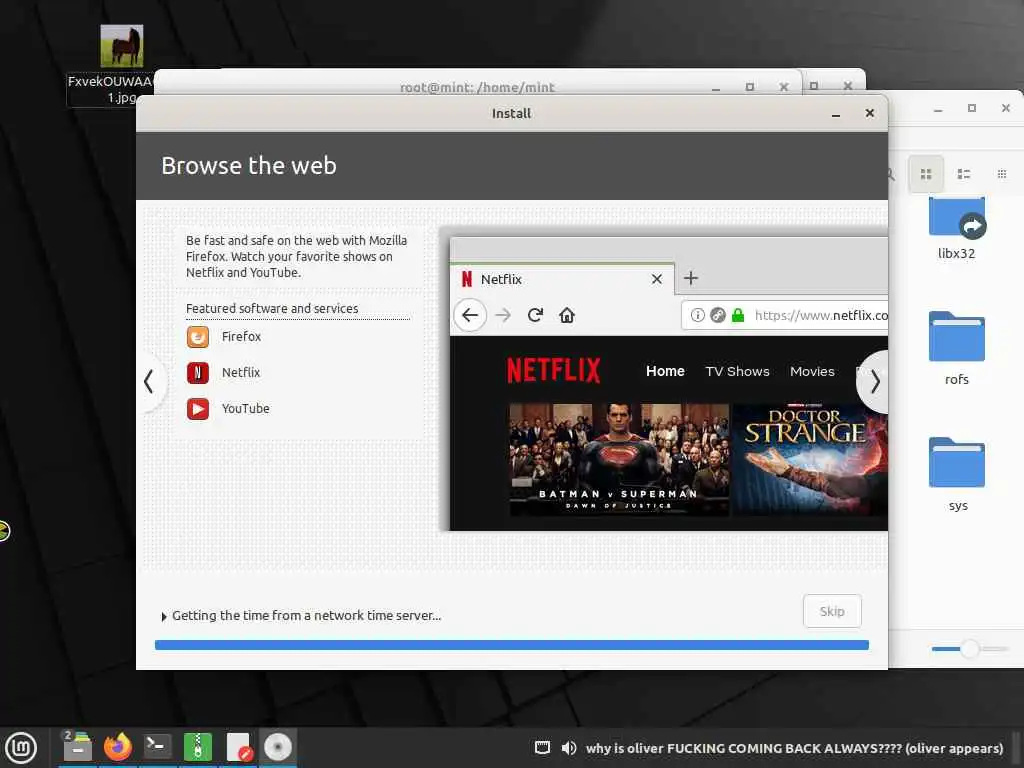Click the Batman v Superman poster

click(618, 459)
